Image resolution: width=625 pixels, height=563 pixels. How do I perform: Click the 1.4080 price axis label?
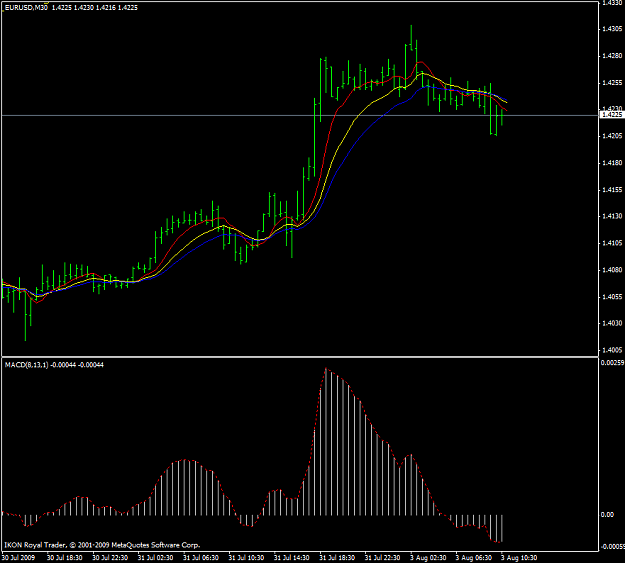coord(612,270)
